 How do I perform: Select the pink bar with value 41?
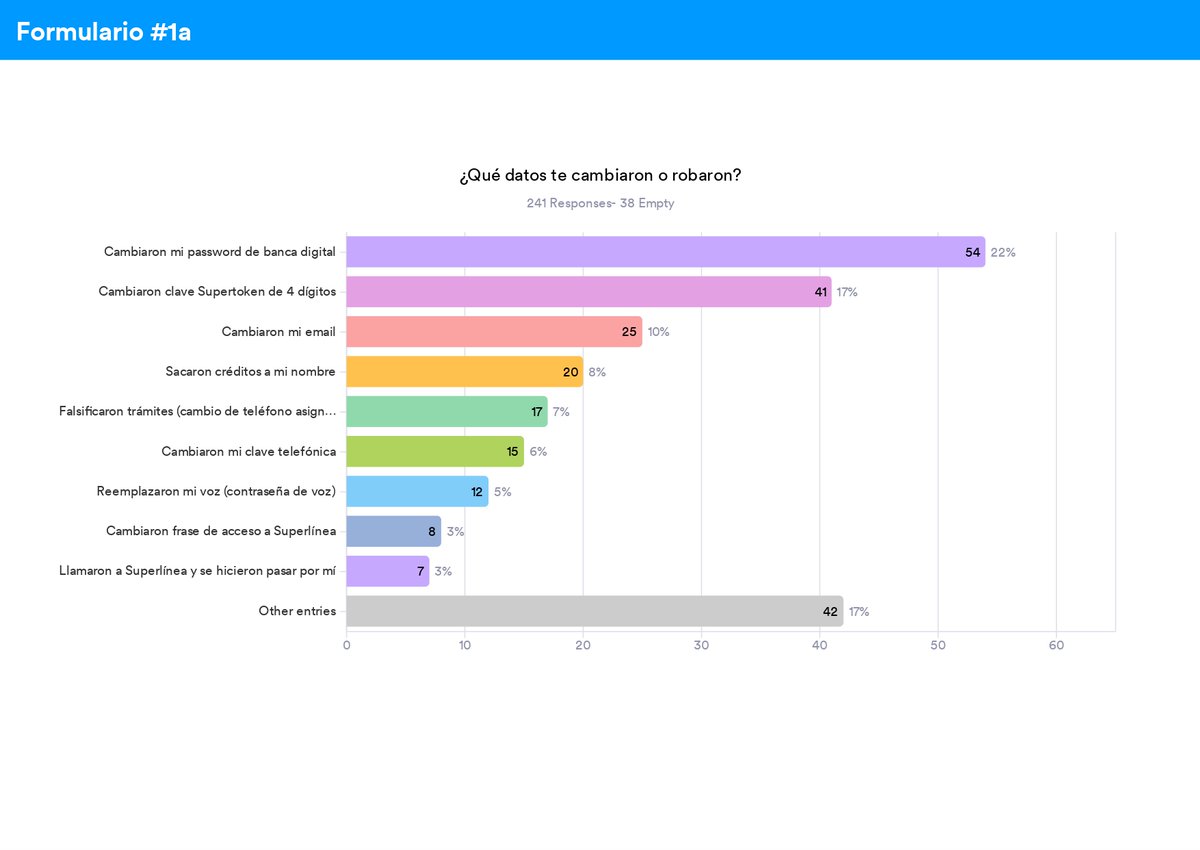point(589,292)
